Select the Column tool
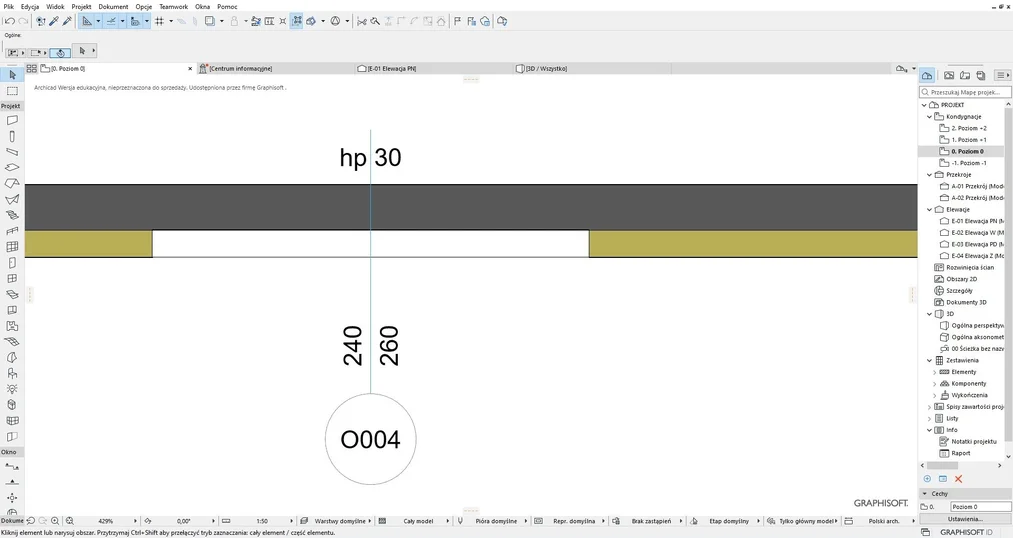The image size is (1013, 538). point(12,136)
